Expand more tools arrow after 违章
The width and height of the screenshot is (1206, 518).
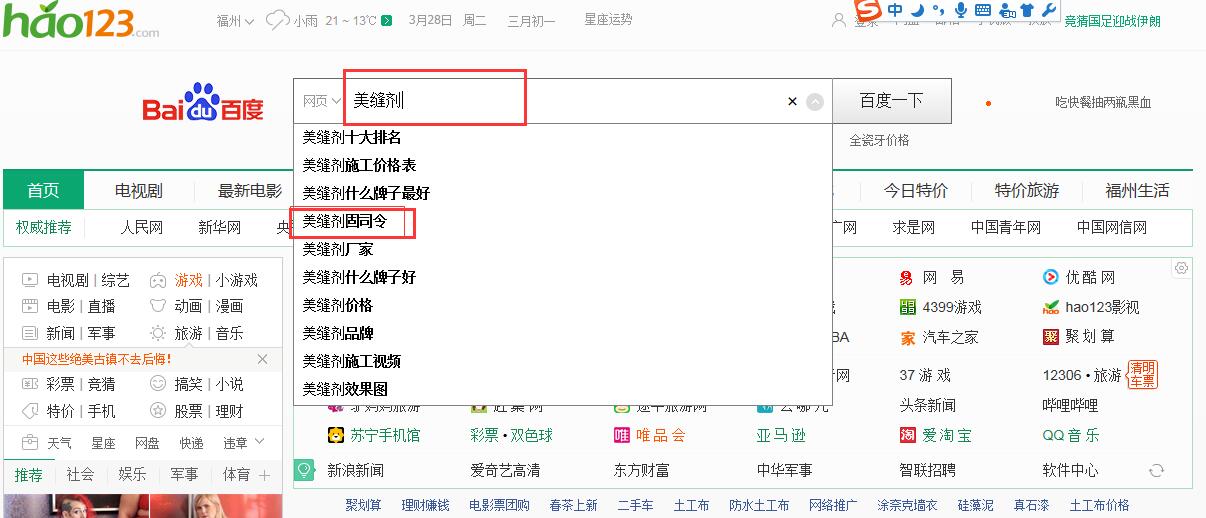(x=259, y=442)
